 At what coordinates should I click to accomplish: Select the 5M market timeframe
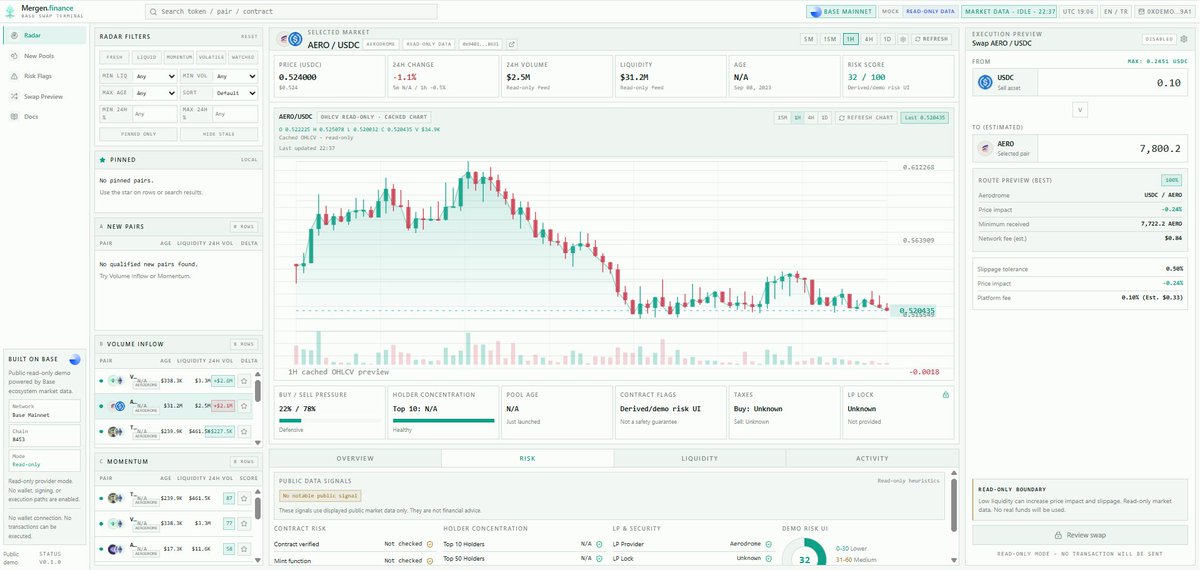click(808, 39)
